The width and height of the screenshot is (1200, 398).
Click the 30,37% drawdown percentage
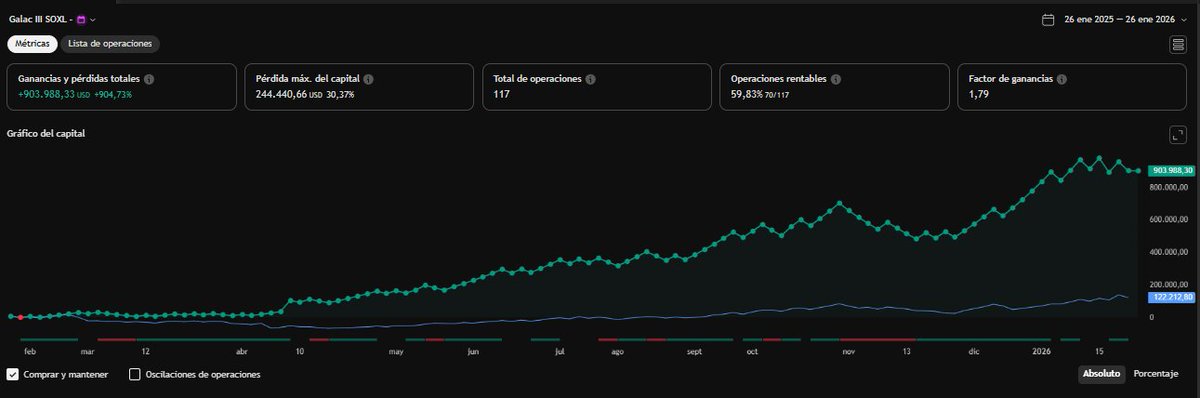[x=341, y=94]
